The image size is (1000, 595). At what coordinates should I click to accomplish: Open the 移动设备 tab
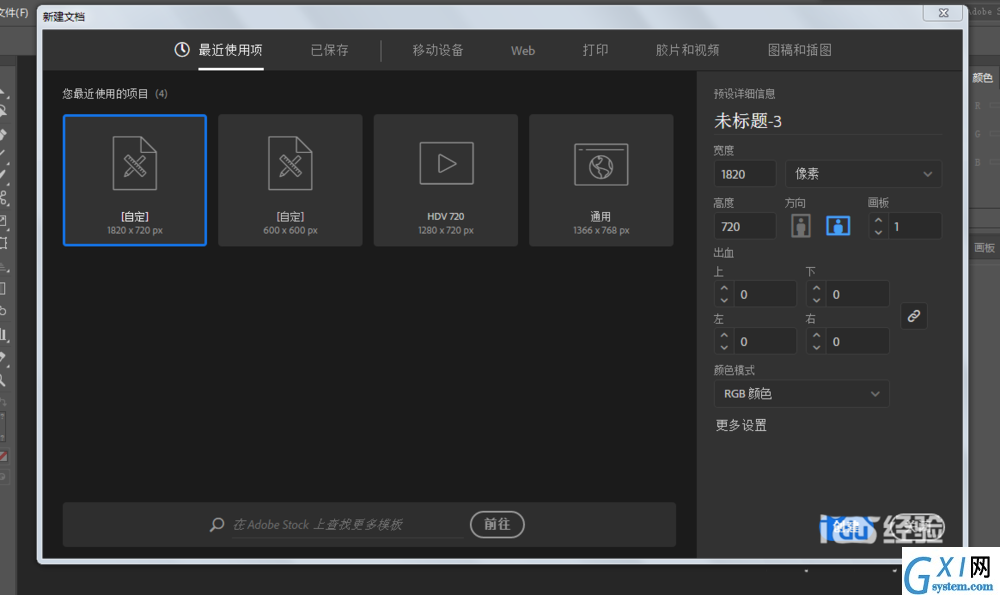click(438, 50)
